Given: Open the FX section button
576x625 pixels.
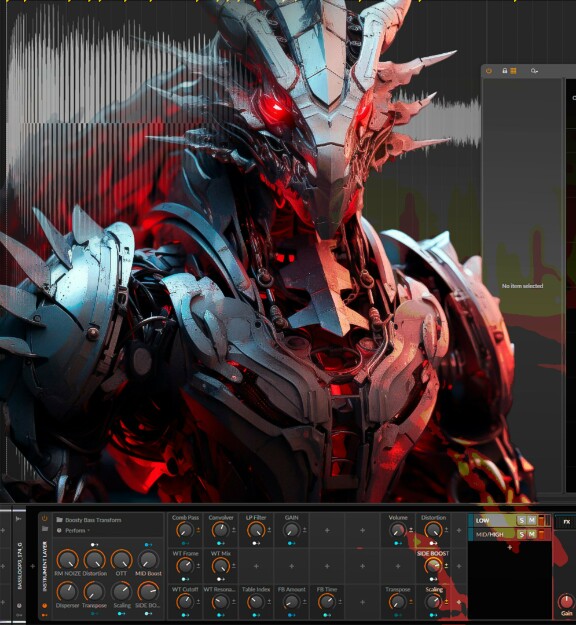Looking at the screenshot, I should 566,522.
